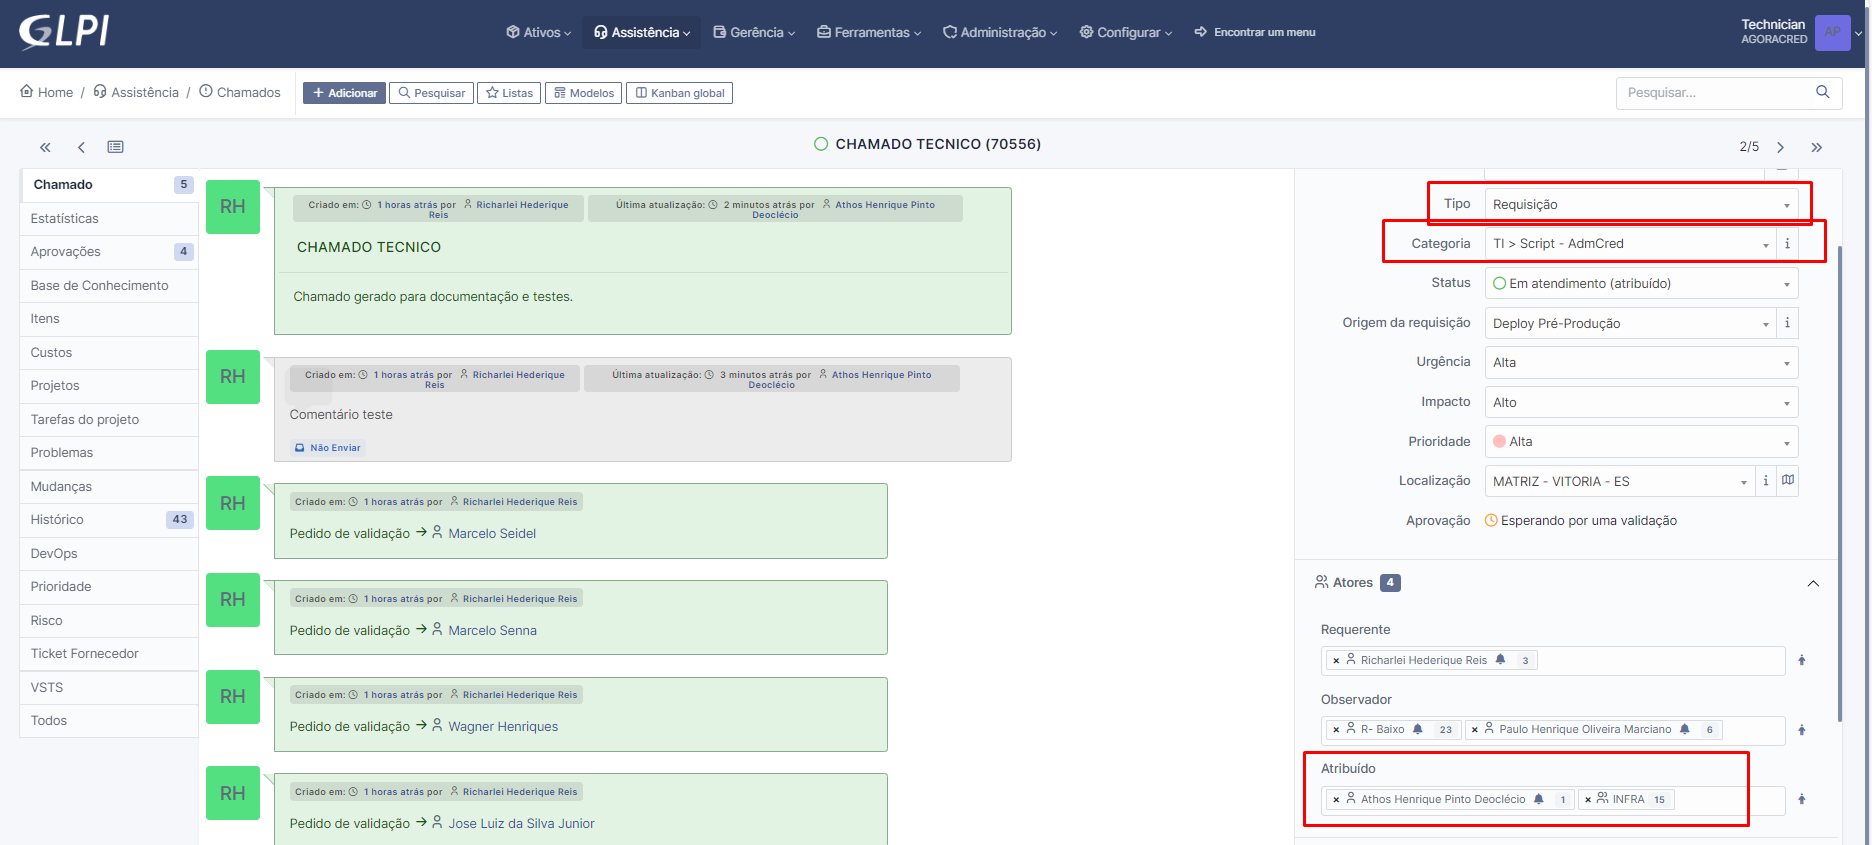
Task: Click Modelos button
Action: [583, 93]
